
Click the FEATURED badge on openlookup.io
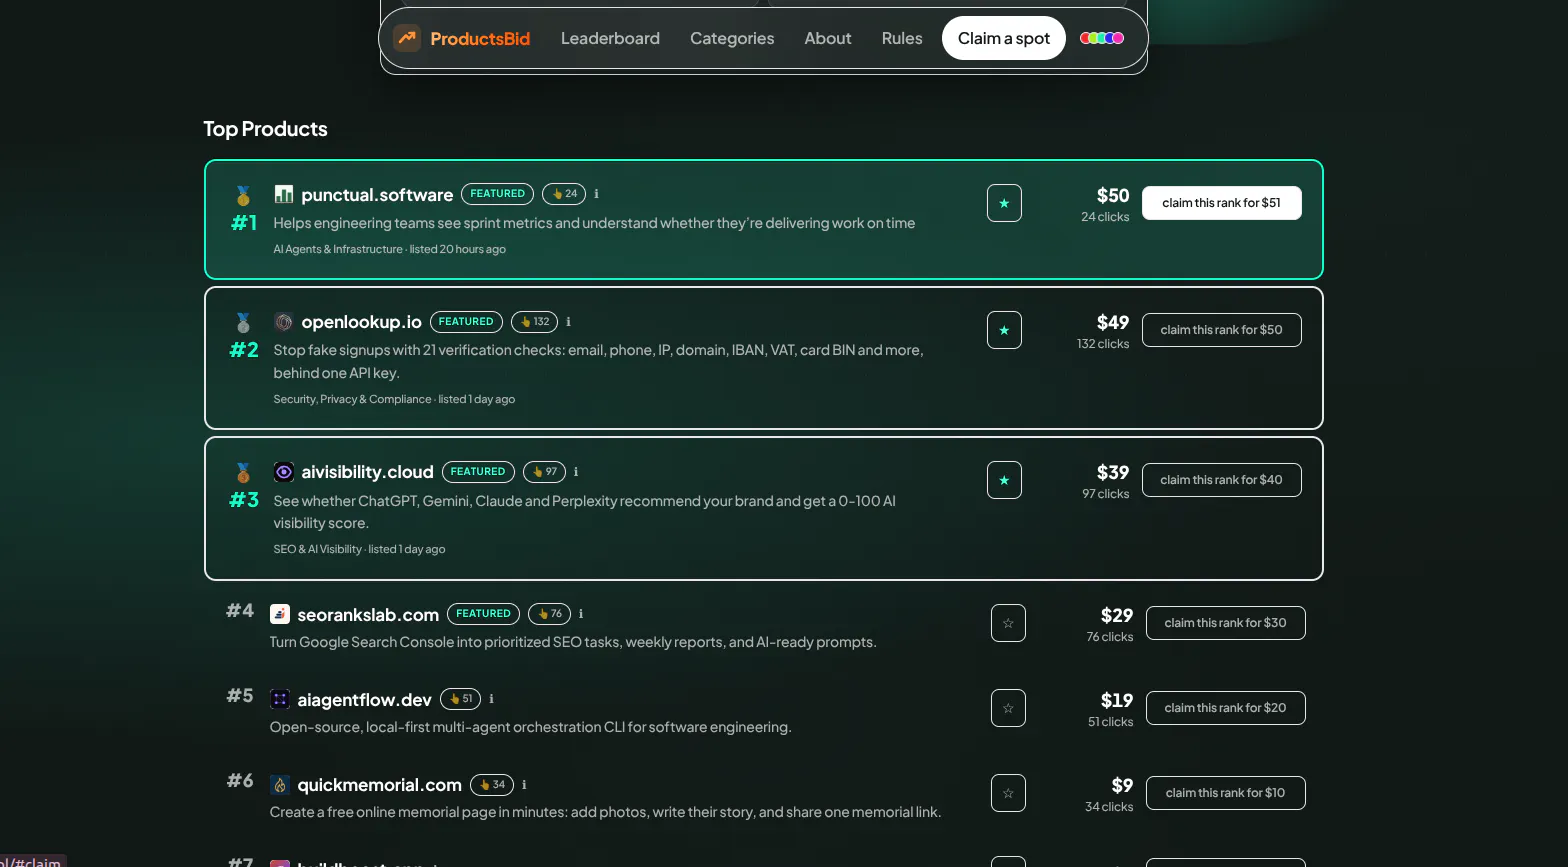click(x=466, y=322)
